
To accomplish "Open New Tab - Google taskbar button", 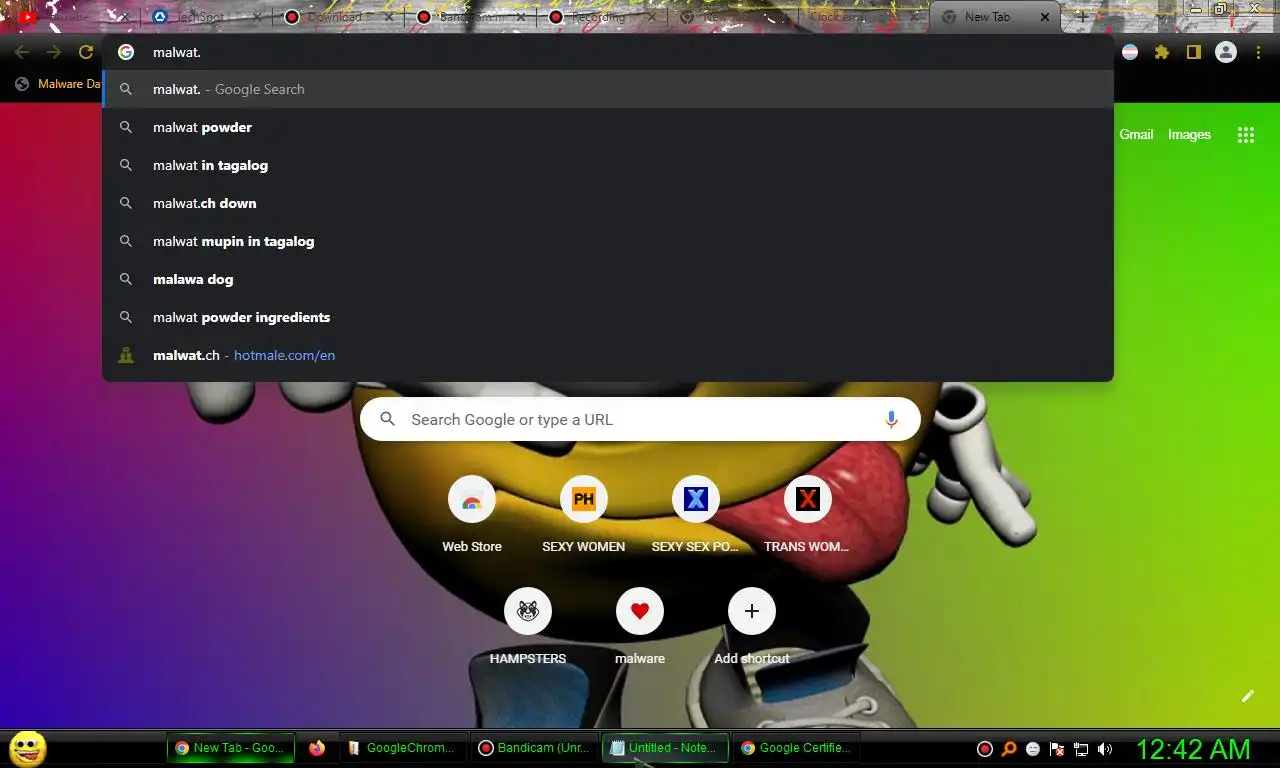I will (x=231, y=748).
